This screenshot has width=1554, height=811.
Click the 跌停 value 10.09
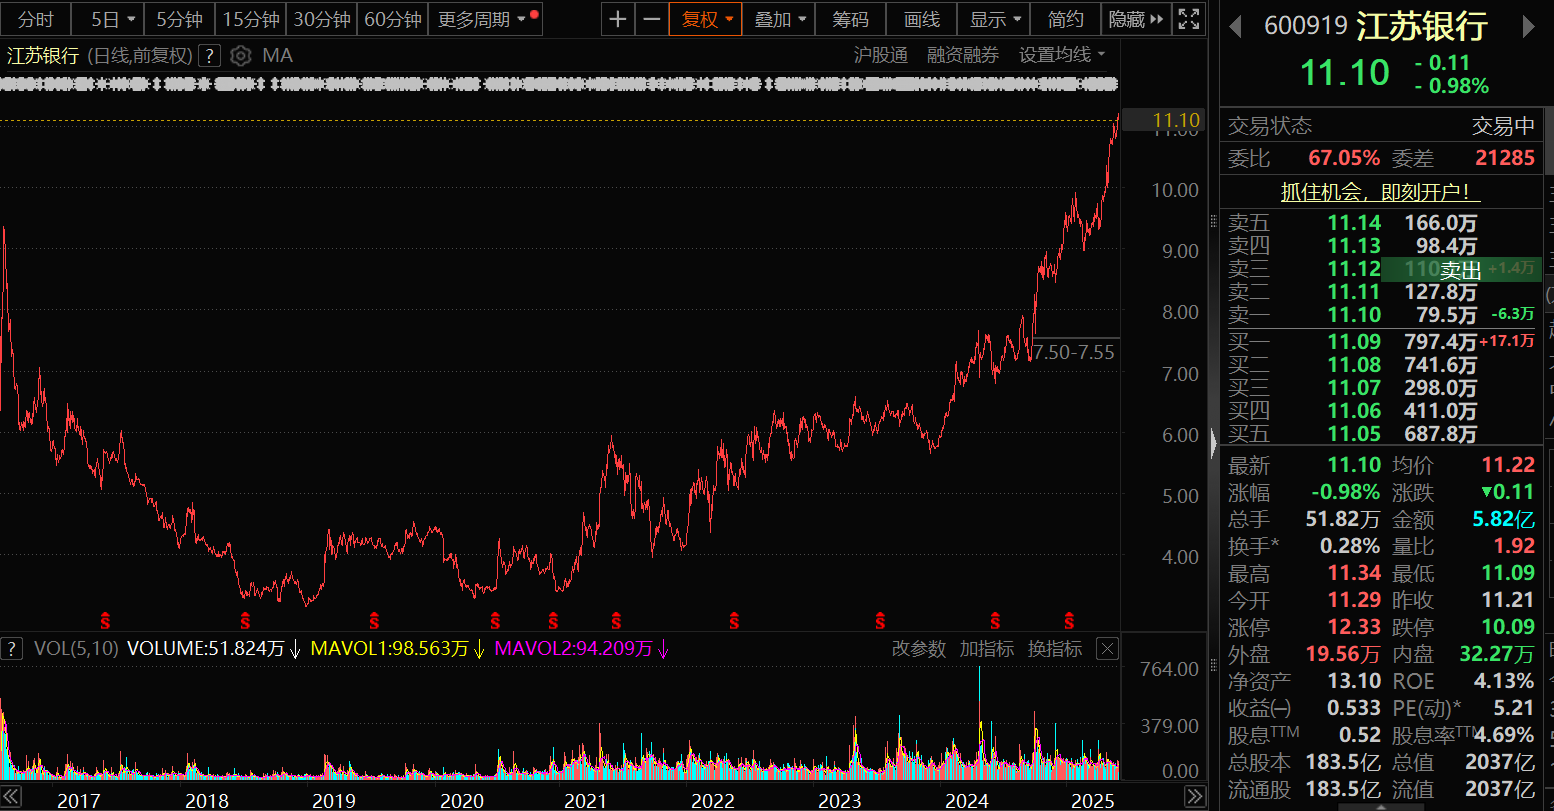click(x=1508, y=627)
